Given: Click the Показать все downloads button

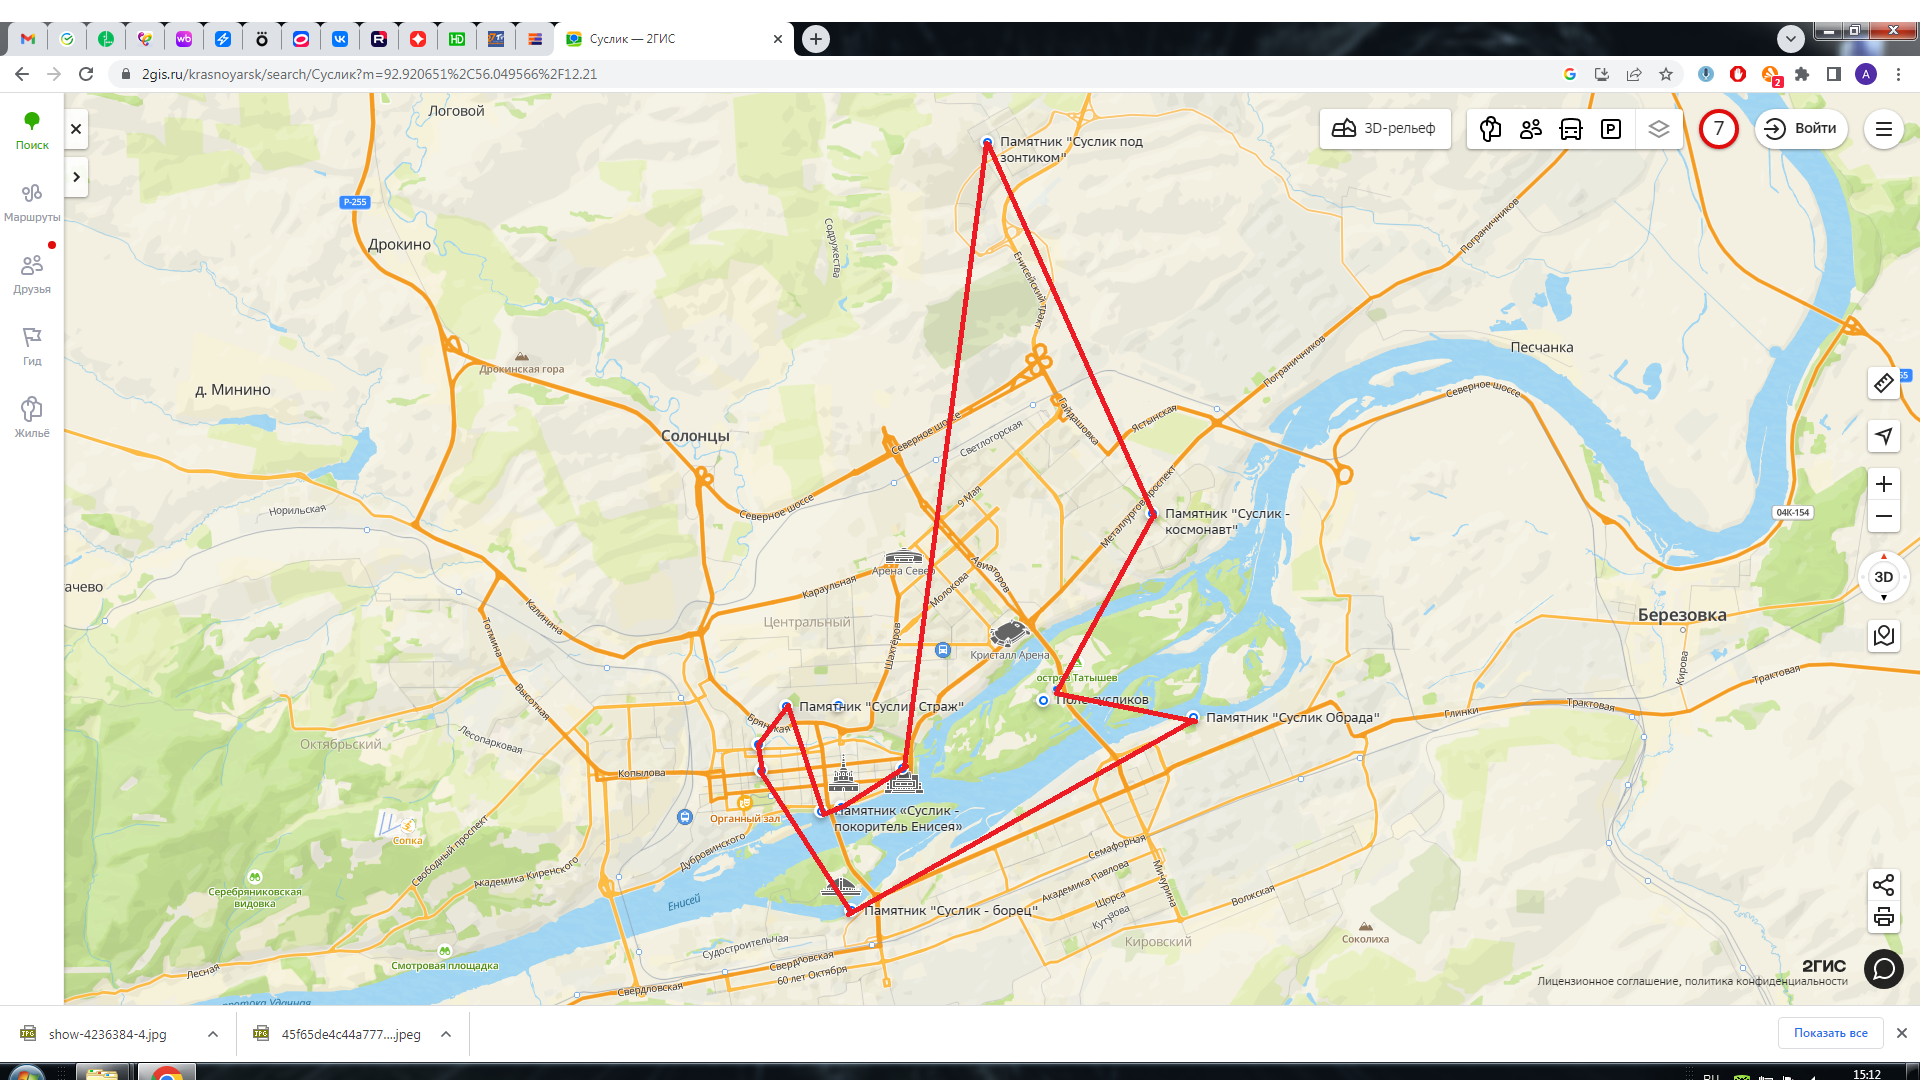Looking at the screenshot, I should pos(1830,1033).
